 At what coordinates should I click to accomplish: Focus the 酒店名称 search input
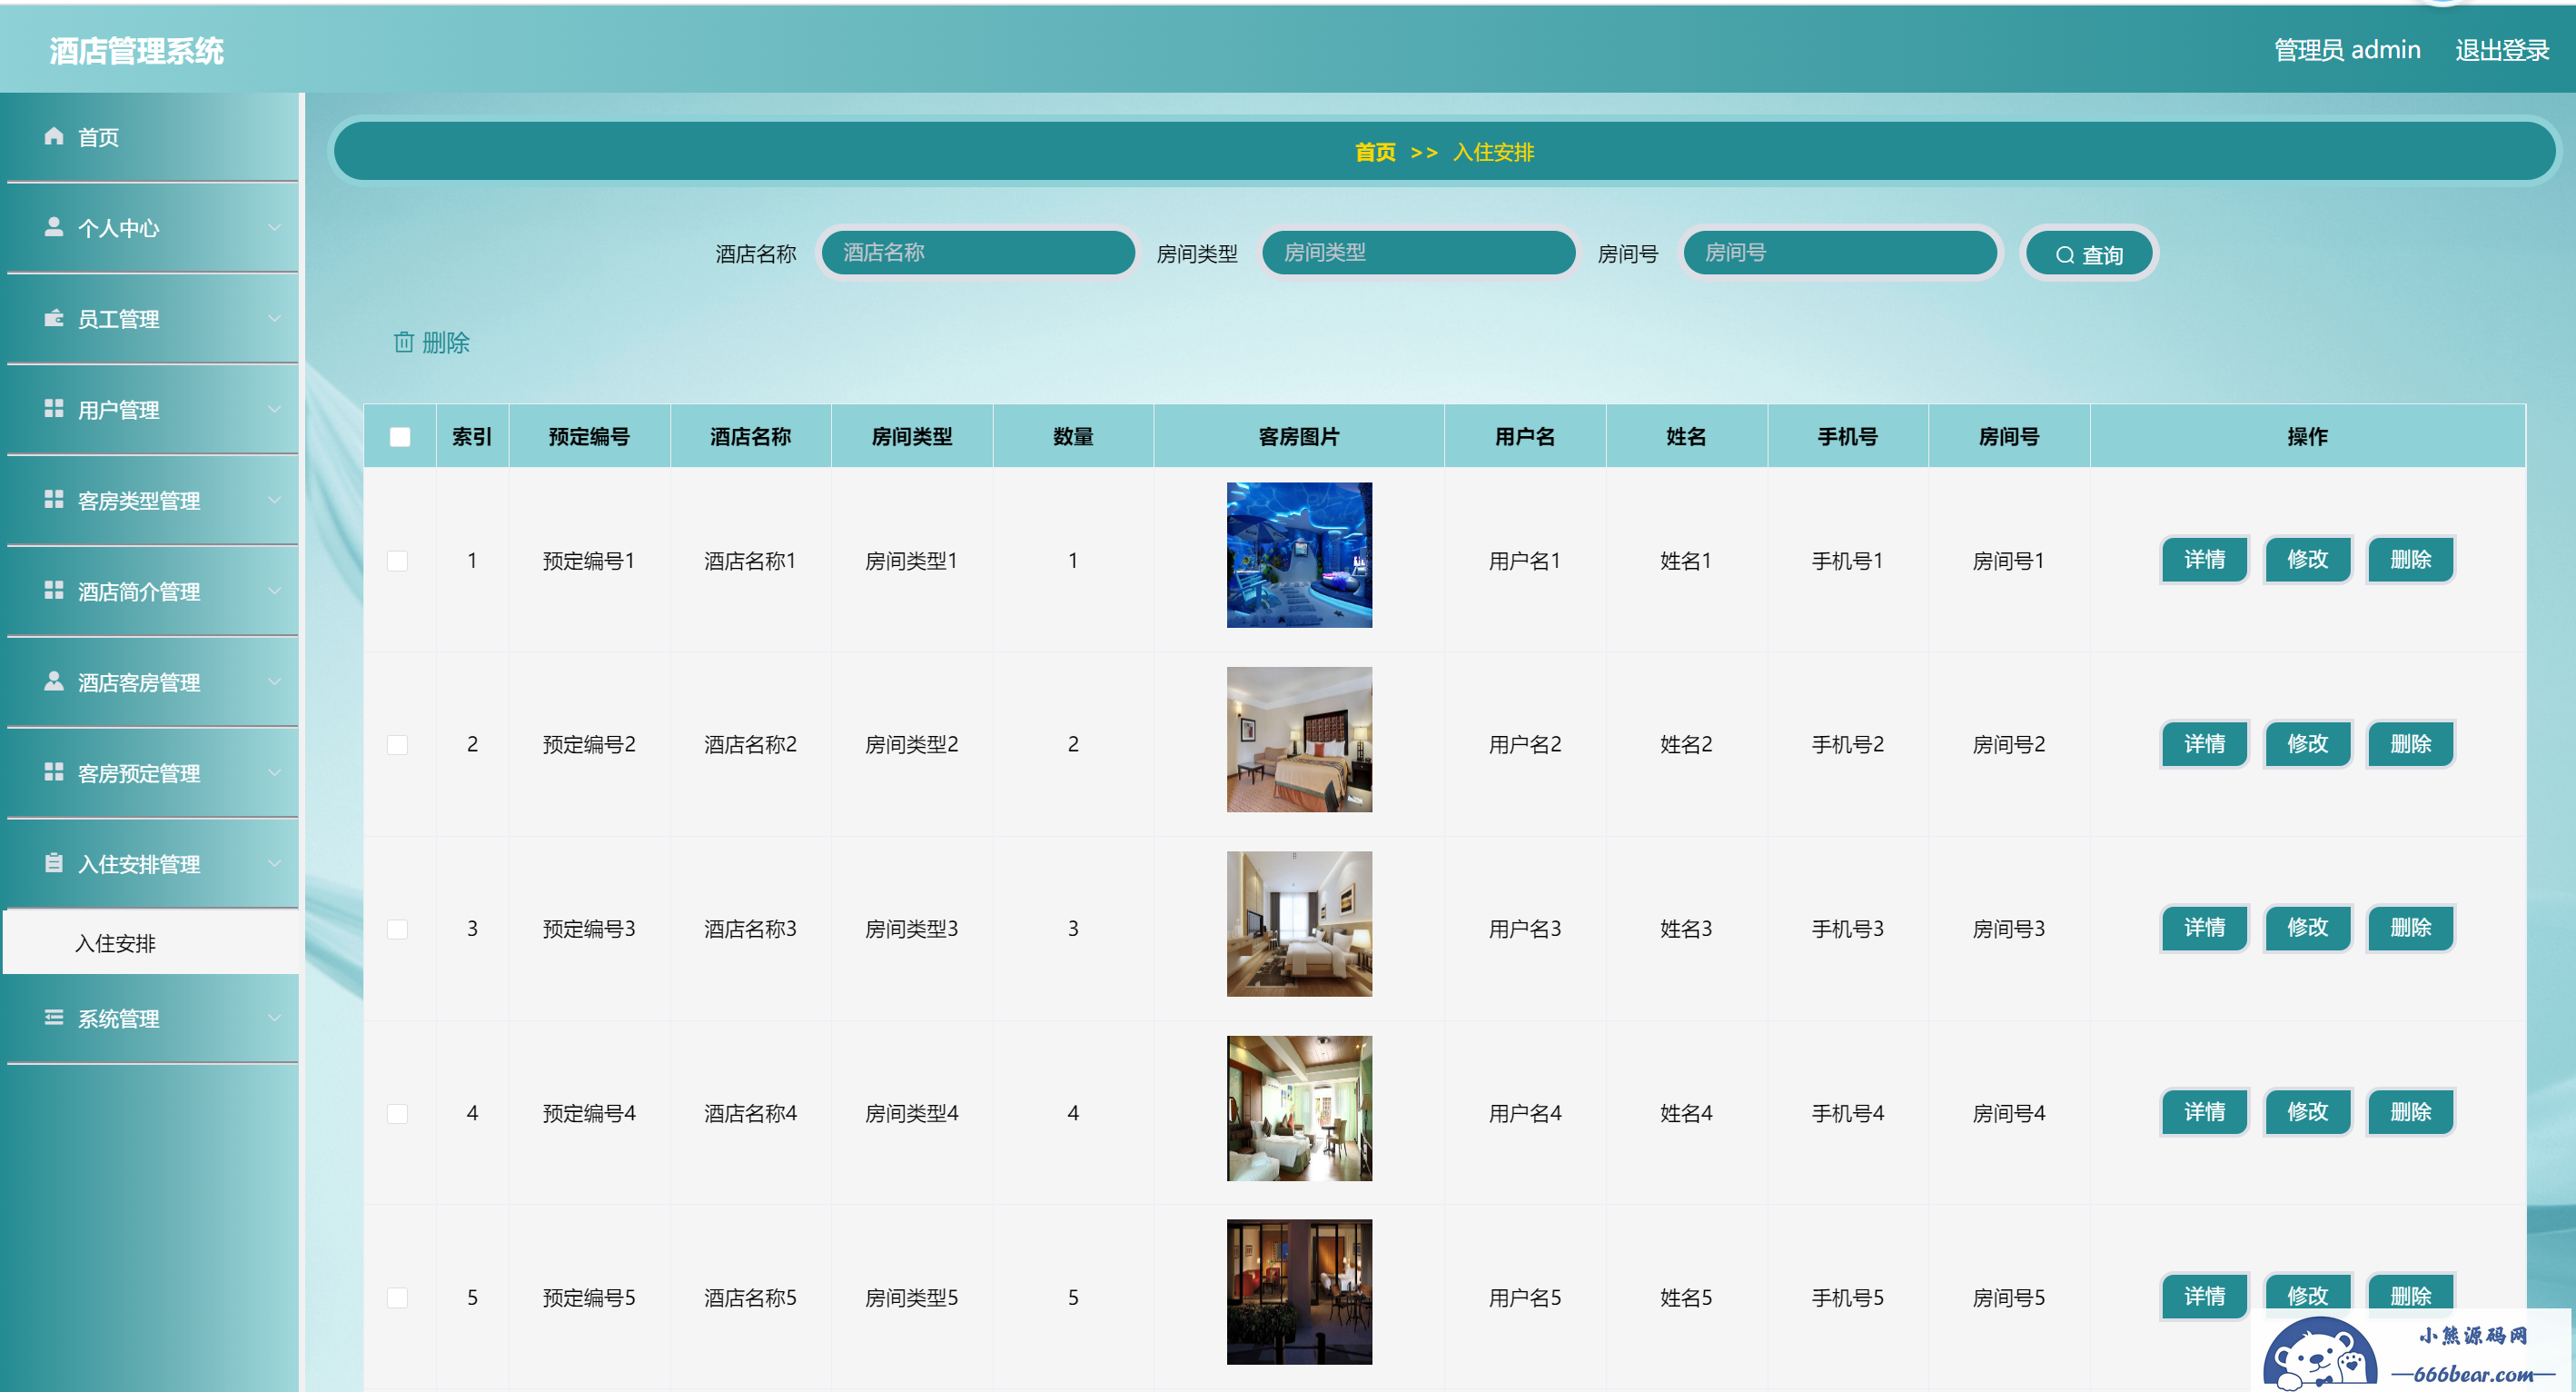click(977, 252)
